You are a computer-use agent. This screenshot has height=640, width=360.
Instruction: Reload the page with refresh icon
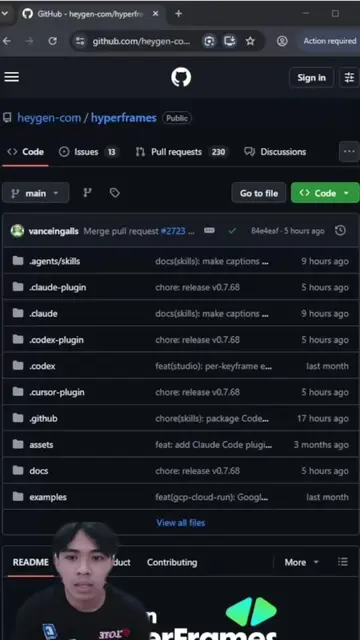click(x=52, y=41)
